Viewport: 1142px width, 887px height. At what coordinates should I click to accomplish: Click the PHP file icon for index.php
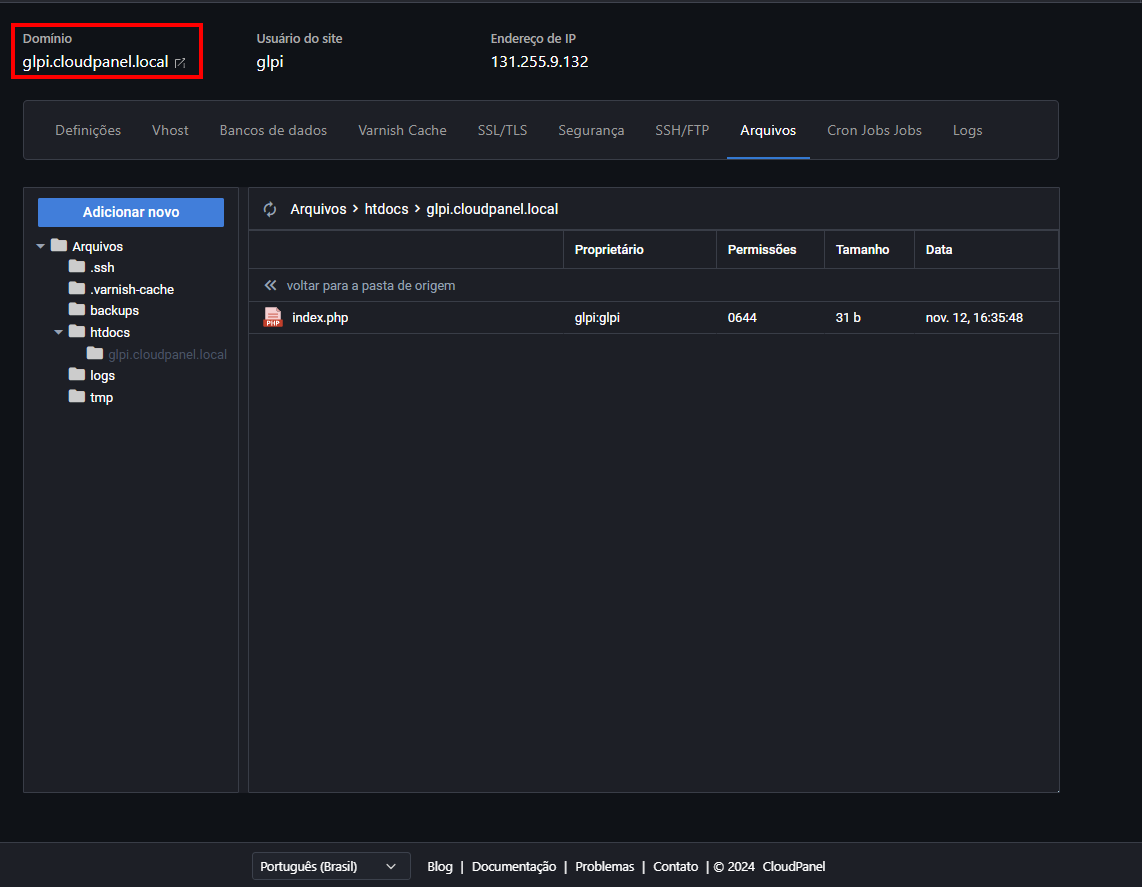click(x=272, y=318)
